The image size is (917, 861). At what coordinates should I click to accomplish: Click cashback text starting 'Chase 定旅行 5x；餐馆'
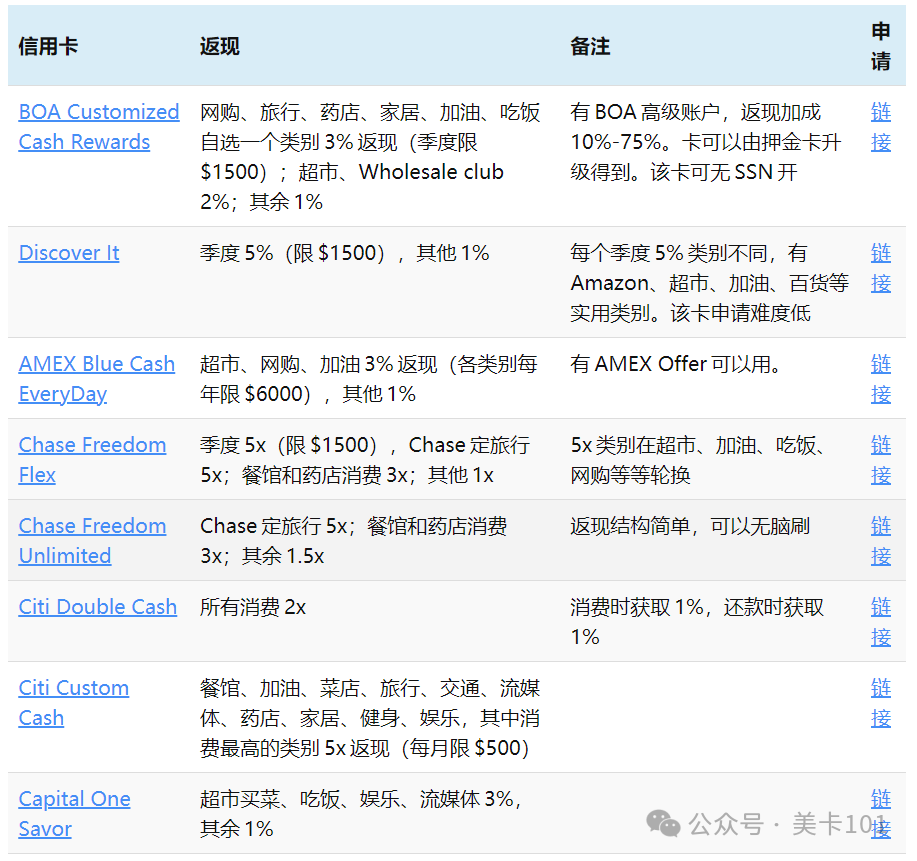[x=353, y=541]
